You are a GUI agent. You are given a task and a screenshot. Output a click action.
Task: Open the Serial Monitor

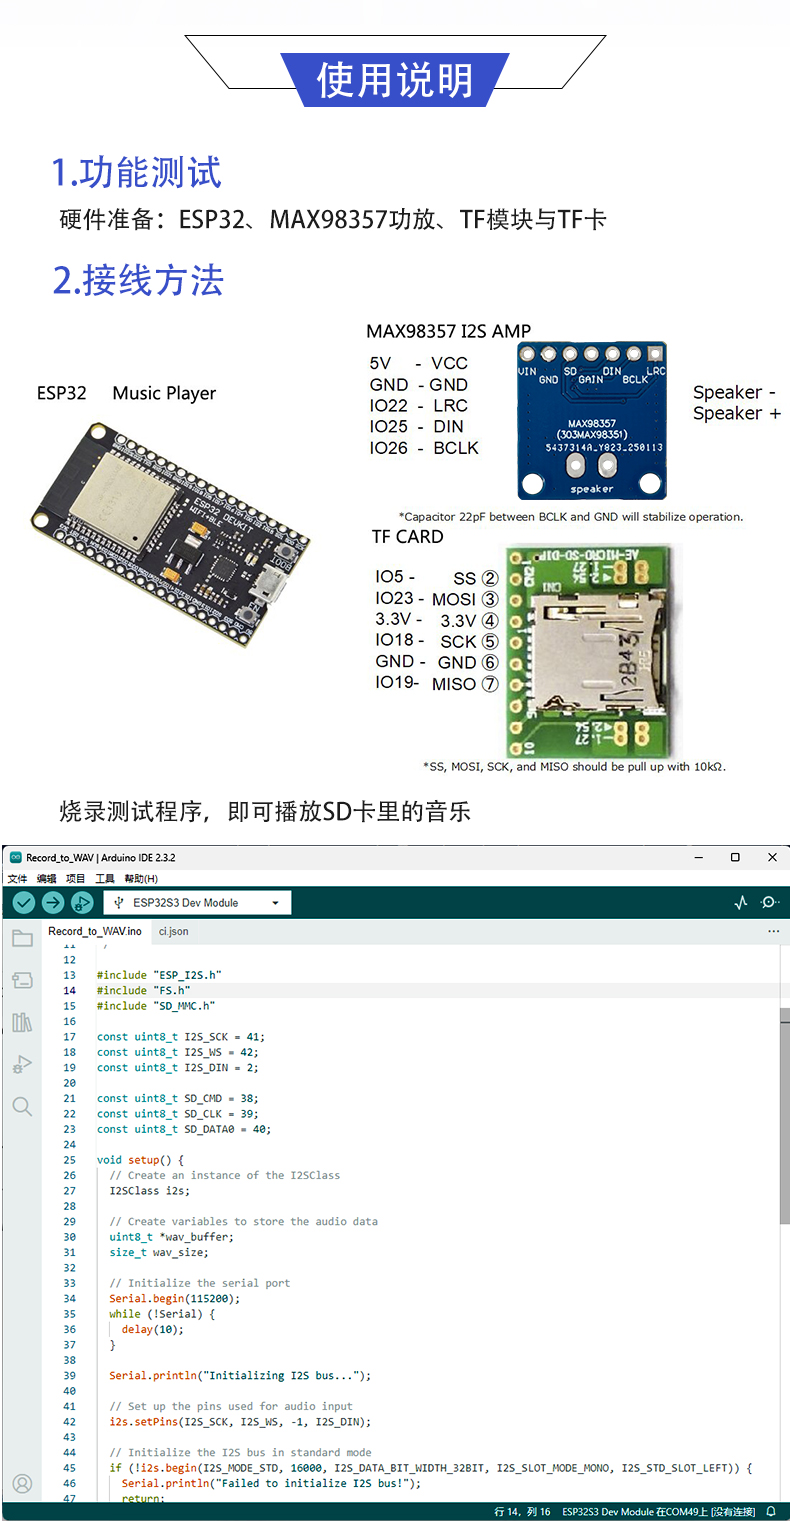click(x=770, y=902)
